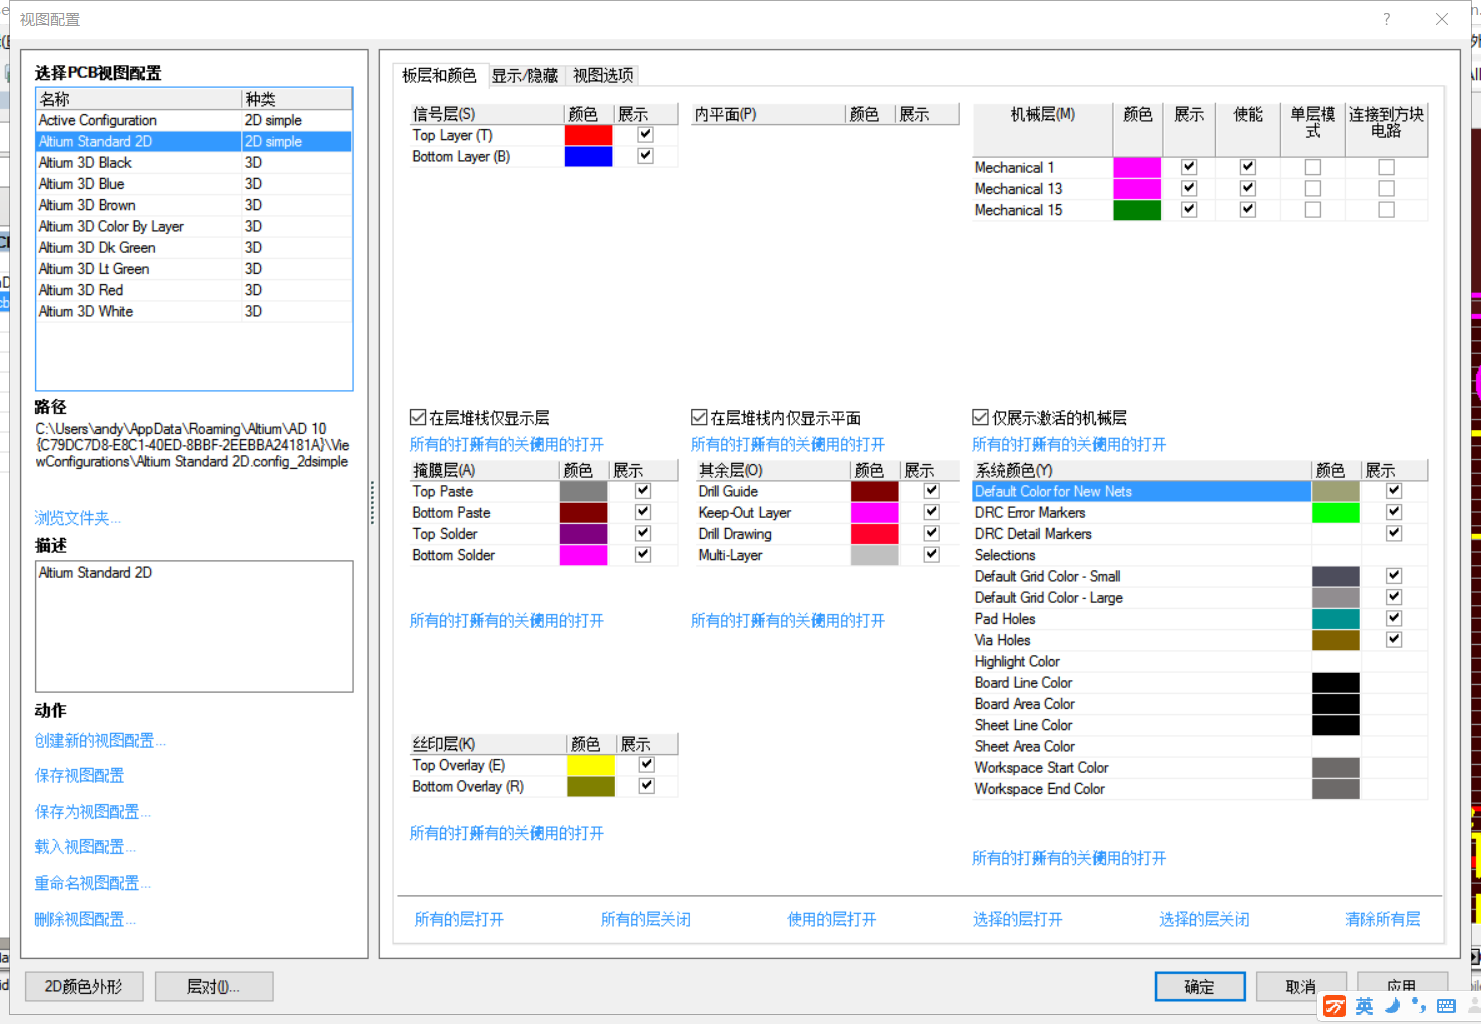Click the IME moon (half-width) icon
Screen dimensions: 1481x1024
coord(1392,1006)
